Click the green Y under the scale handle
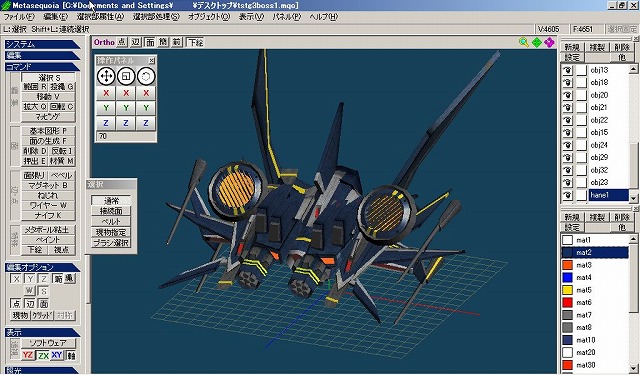This screenshot has height=375, width=640. pos(126,108)
